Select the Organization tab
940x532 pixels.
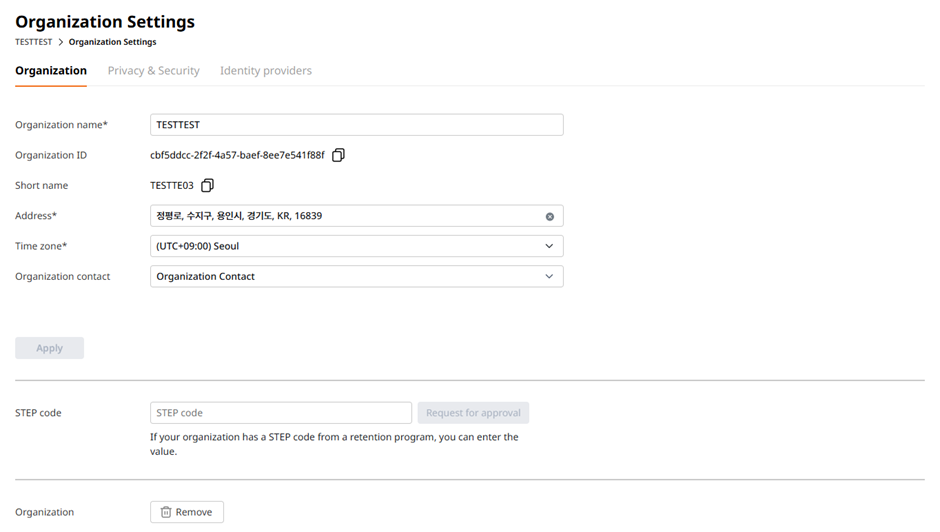pos(51,71)
